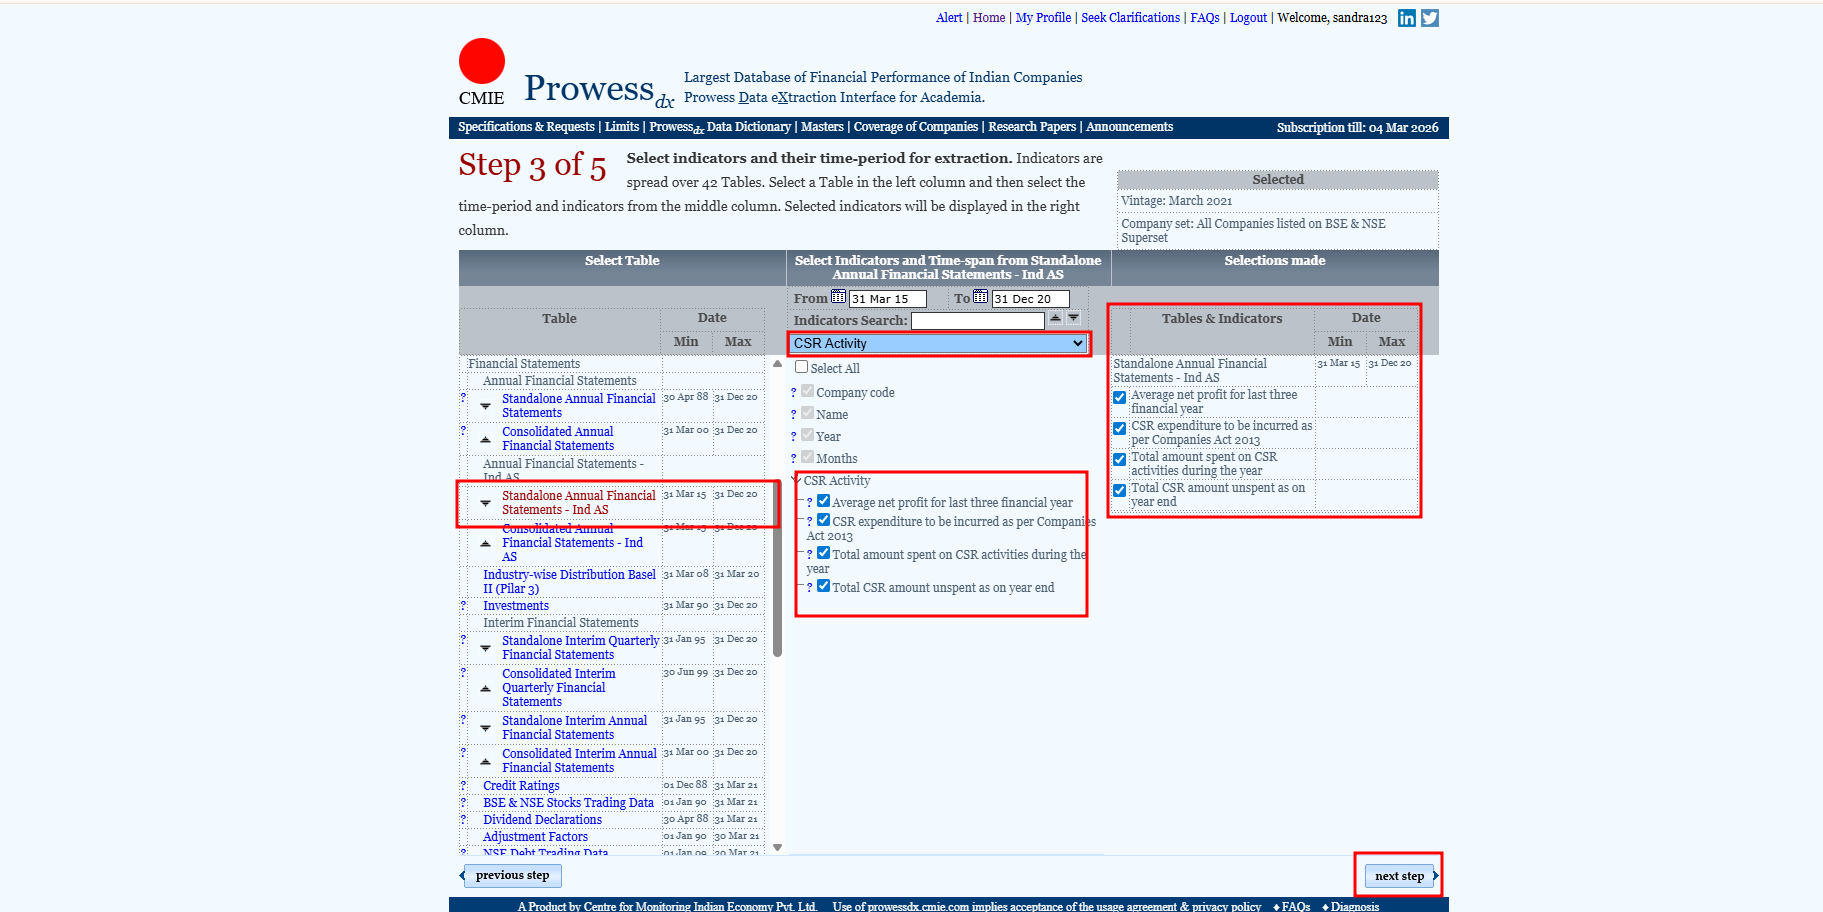
Task: Click the search-down arrow next to Indicators Search
Action: (1073, 318)
